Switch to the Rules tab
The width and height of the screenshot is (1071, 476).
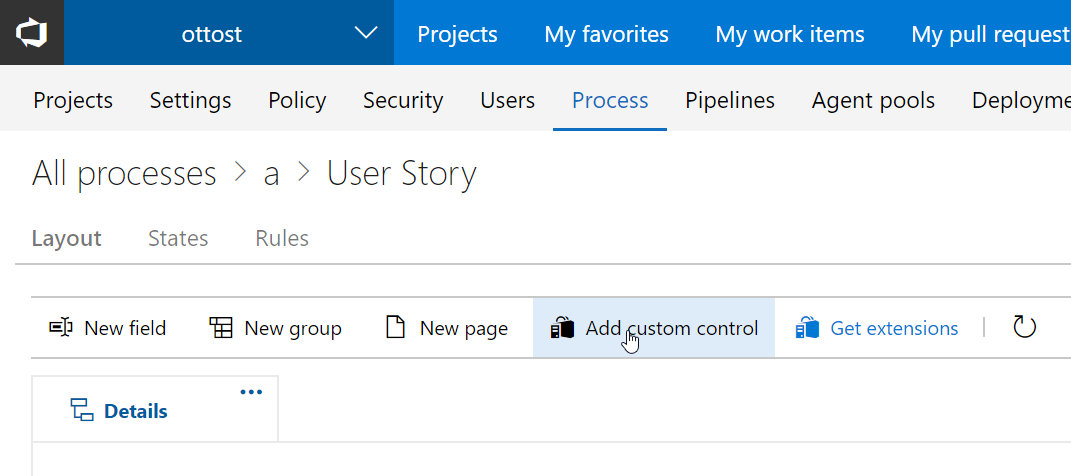(x=282, y=238)
